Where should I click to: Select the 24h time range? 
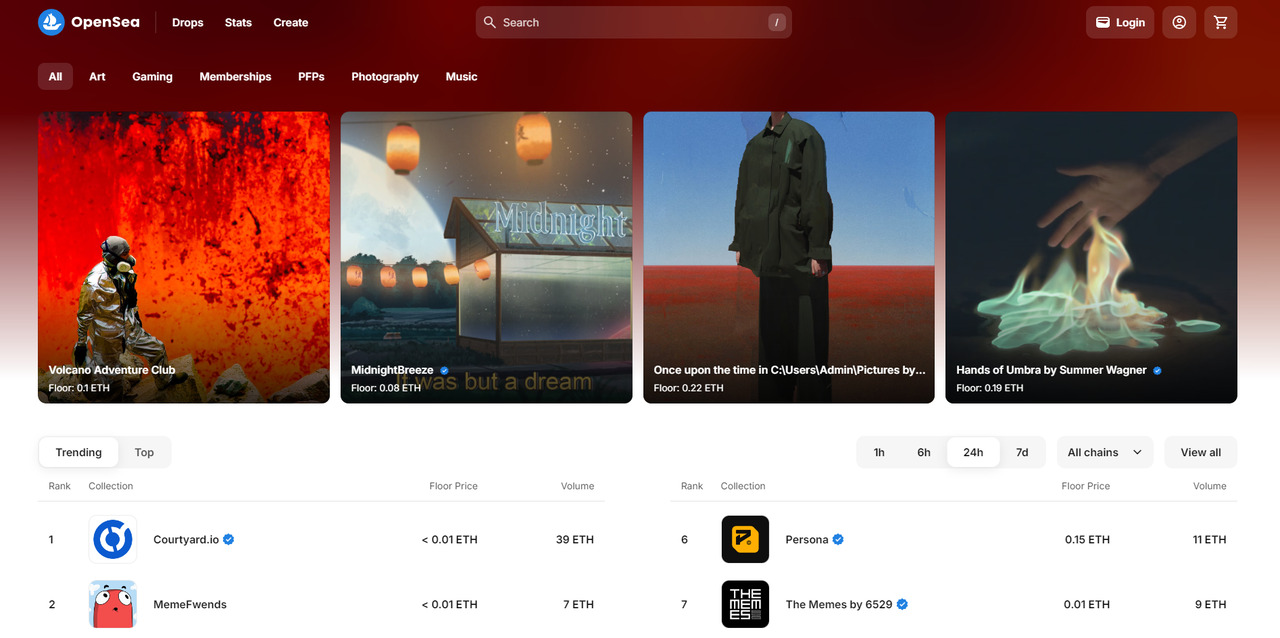click(x=973, y=452)
